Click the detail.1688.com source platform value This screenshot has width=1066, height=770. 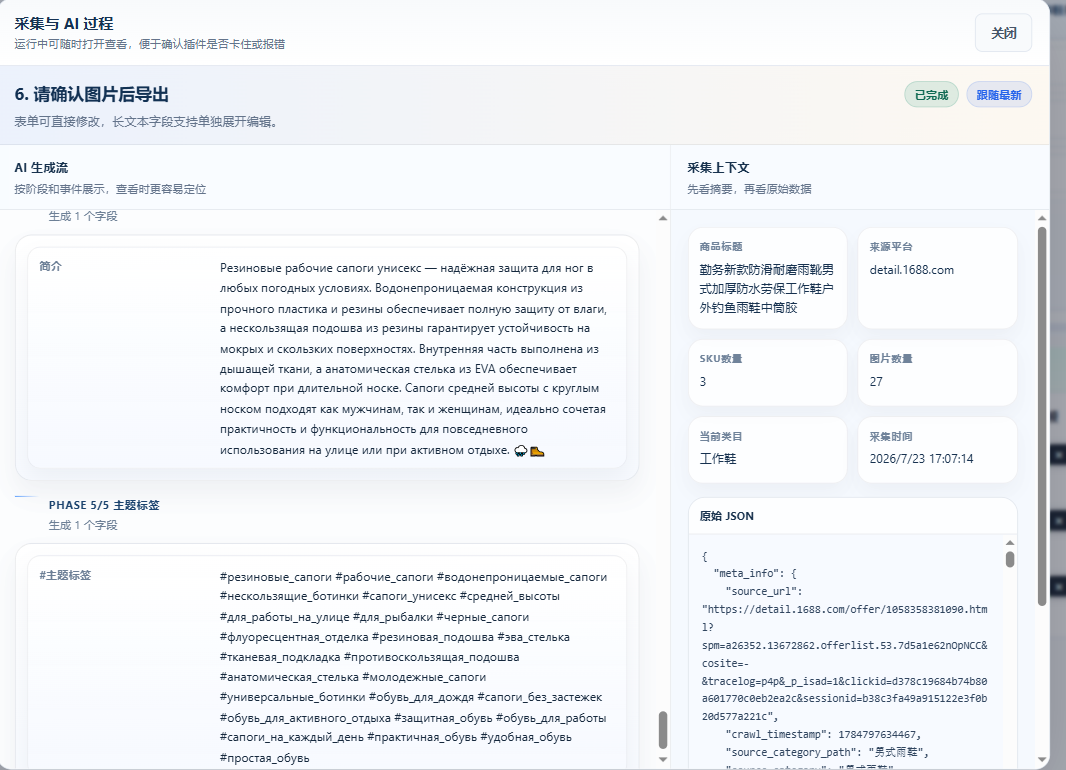(912, 270)
